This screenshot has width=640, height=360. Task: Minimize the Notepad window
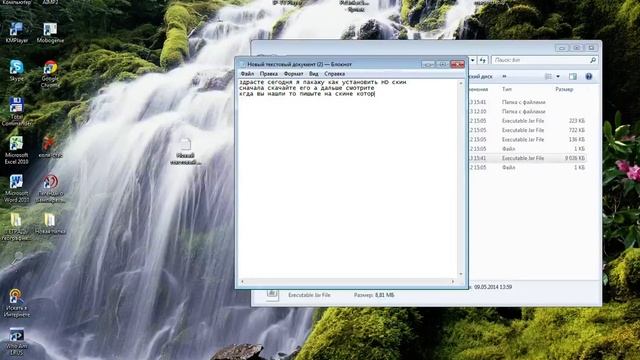[428, 64]
